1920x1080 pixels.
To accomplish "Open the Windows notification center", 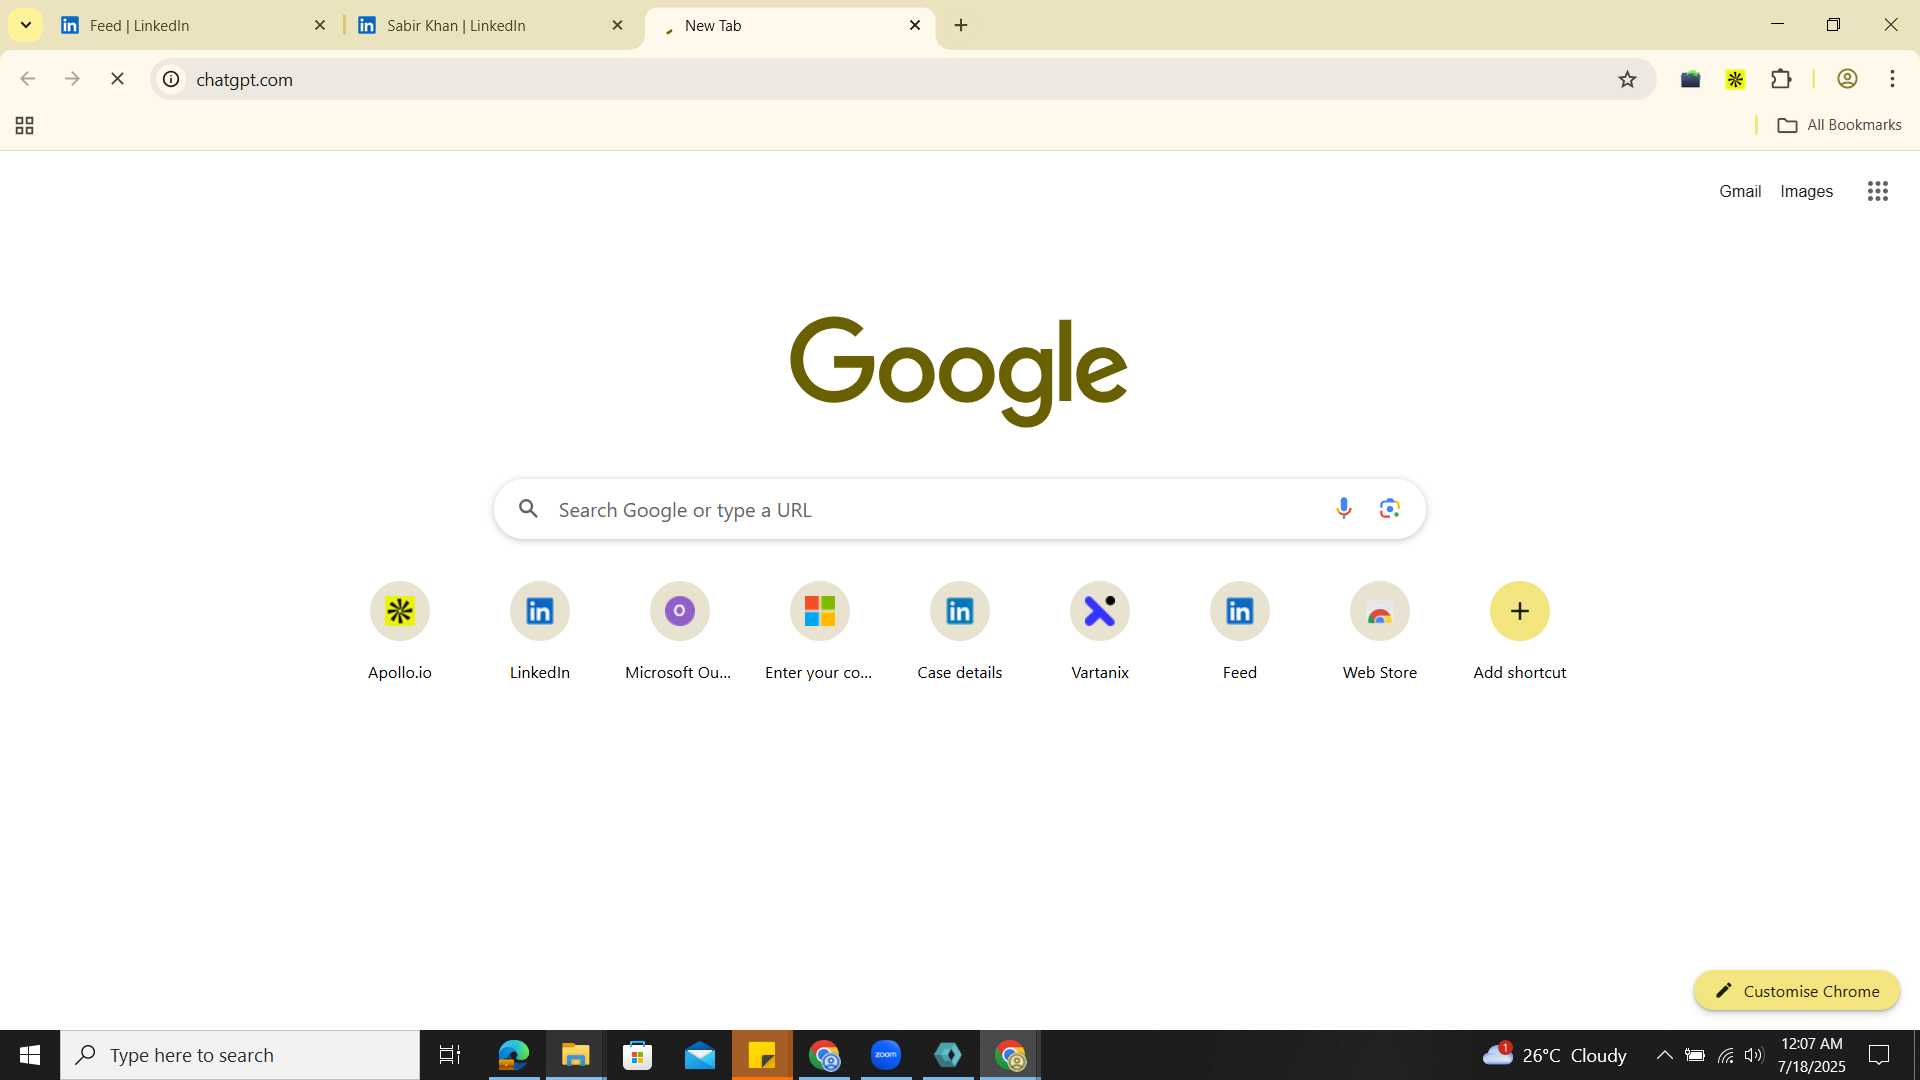I will (1879, 1055).
